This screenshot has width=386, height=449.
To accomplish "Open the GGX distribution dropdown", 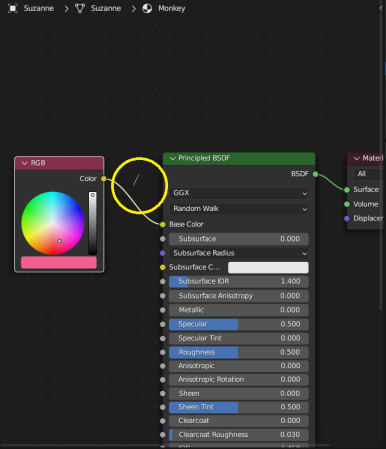I will click(x=239, y=193).
